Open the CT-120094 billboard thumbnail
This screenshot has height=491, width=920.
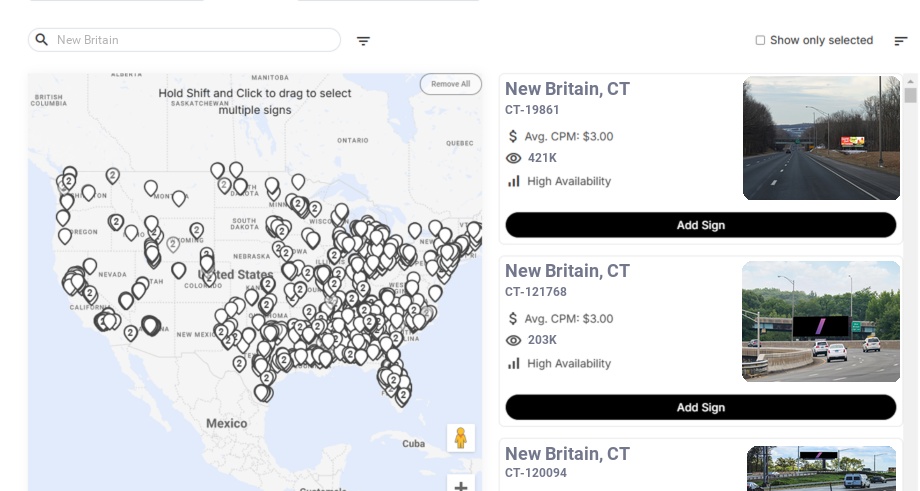(821, 468)
